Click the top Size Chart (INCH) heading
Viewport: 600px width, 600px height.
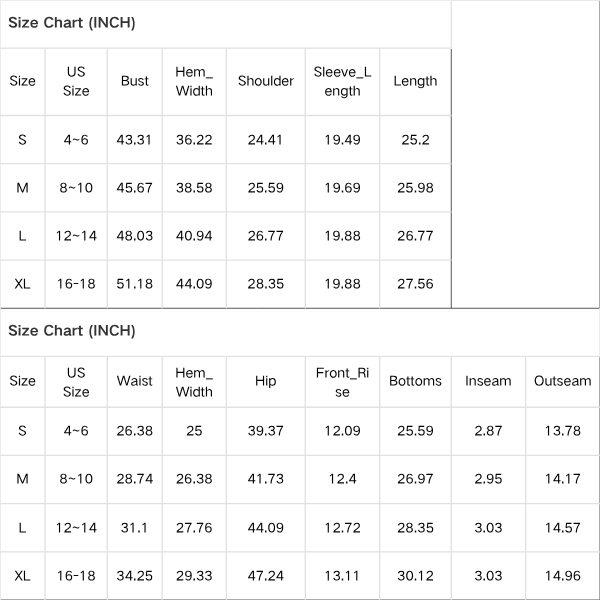[x=72, y=23]
